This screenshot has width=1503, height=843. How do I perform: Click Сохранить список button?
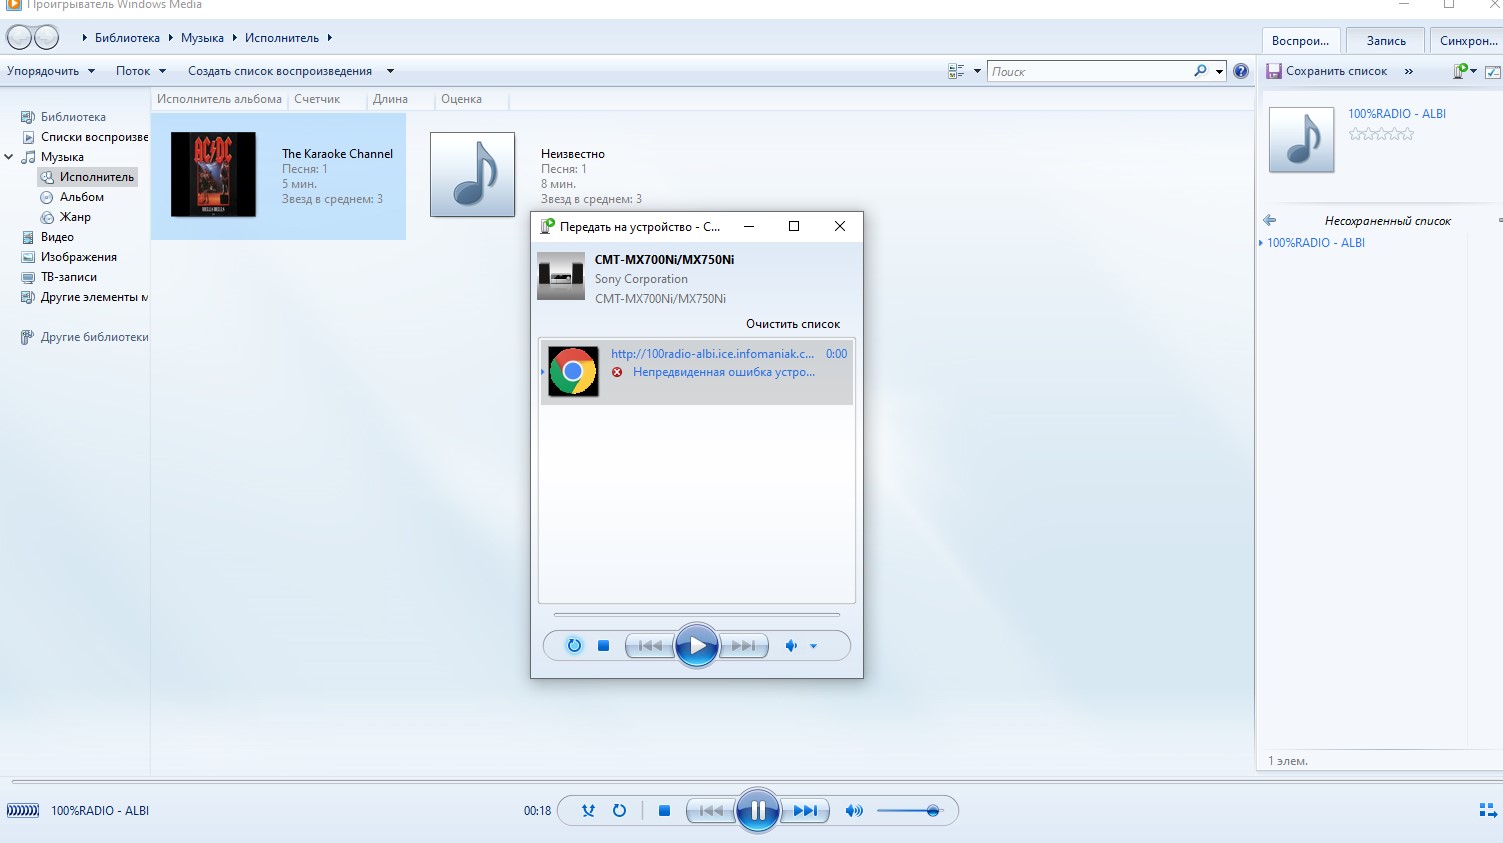point(1327,71)
